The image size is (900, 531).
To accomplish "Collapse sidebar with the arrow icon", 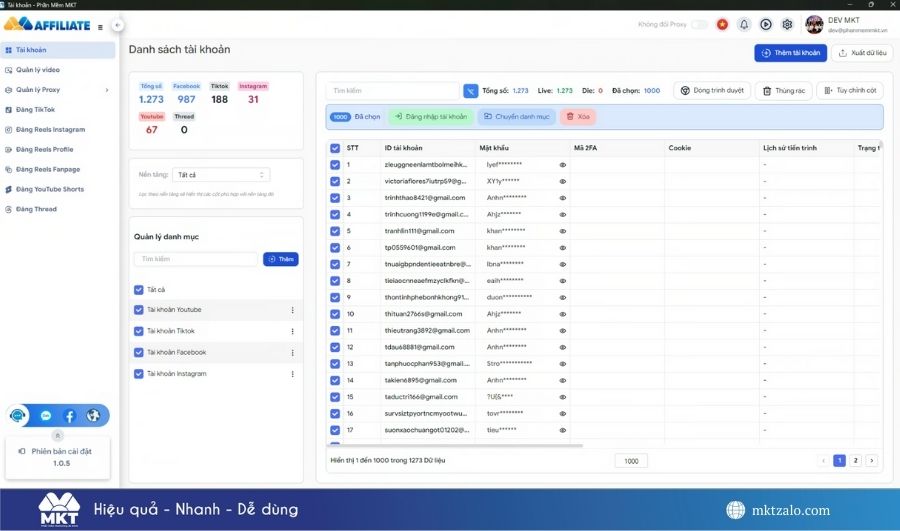I will pos(117,25).
